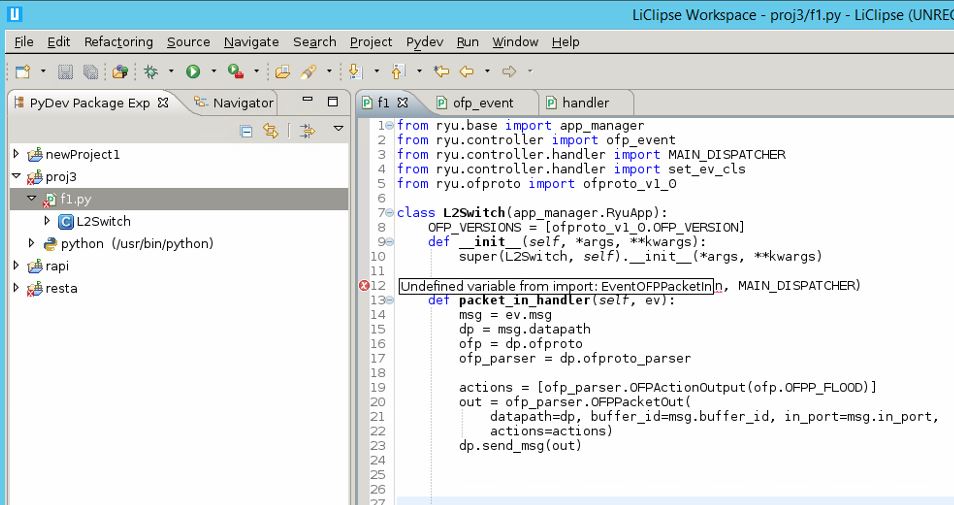Open the Debug dropdown arrow
954x505 pixels.
(x=171, y=72)
